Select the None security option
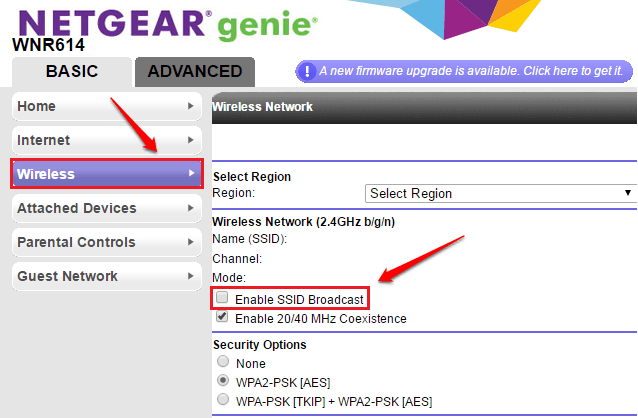 click(222, 363)
